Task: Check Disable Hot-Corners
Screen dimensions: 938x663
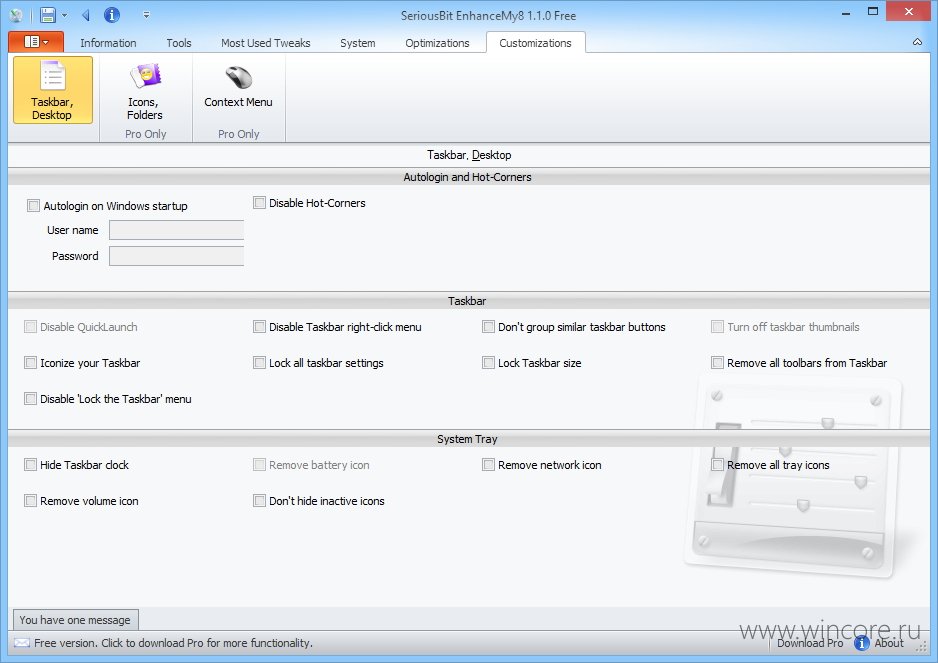Action: click(259, 203)
